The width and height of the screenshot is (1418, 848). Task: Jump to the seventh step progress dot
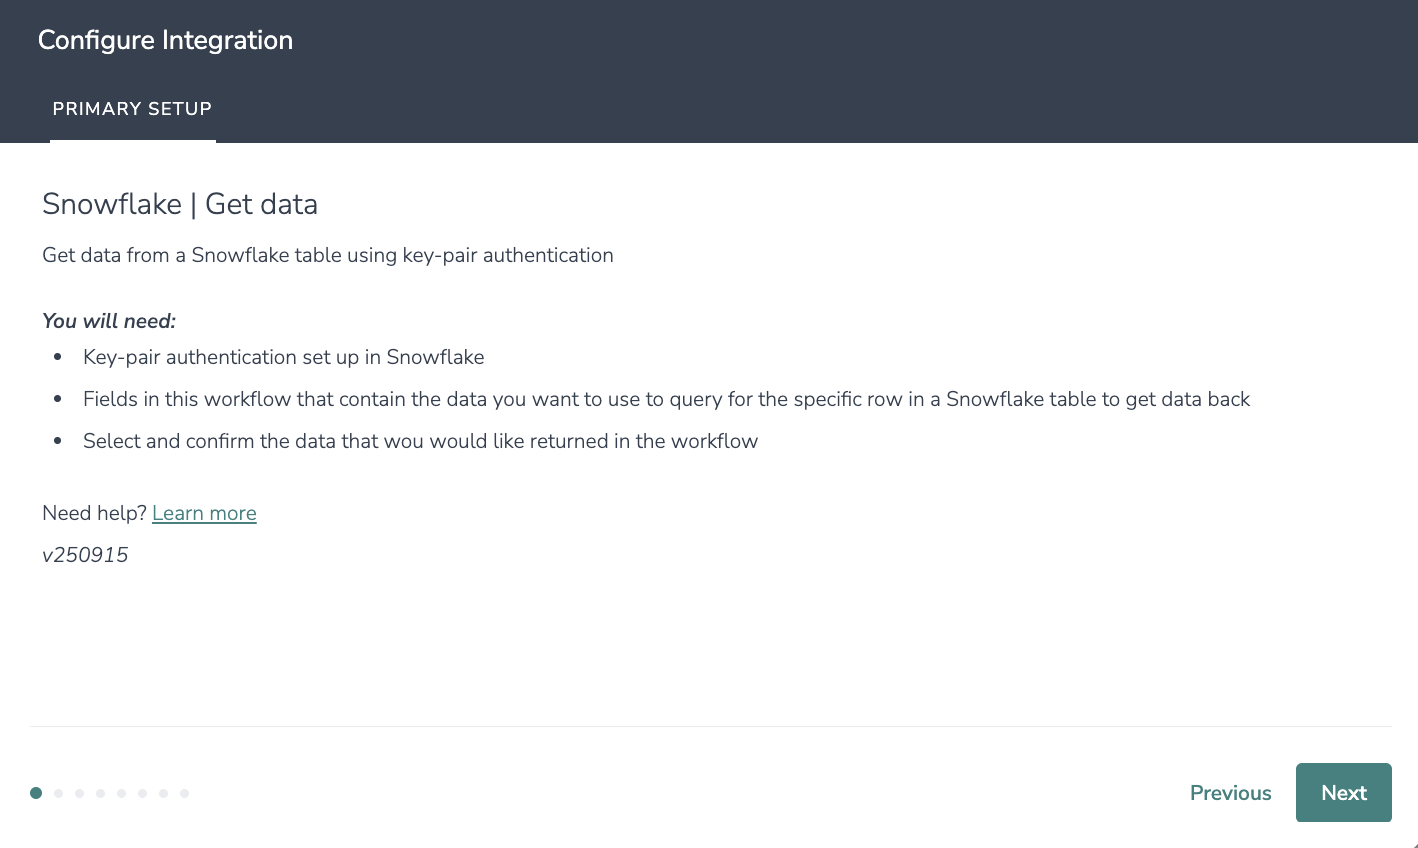point(163,793)
